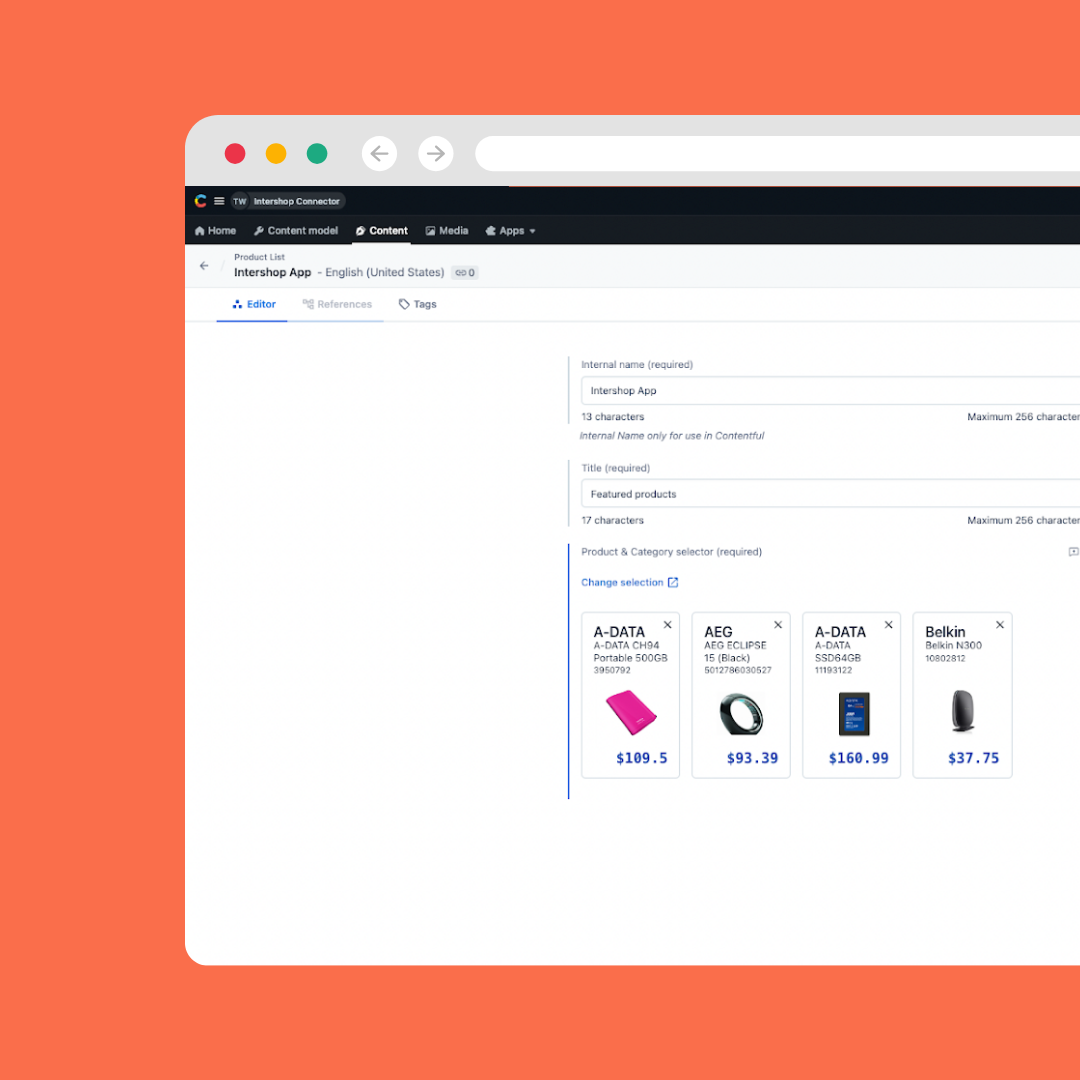Switch to the References tab
This screenshot has width=1080, height=1080.
[337, 304]
